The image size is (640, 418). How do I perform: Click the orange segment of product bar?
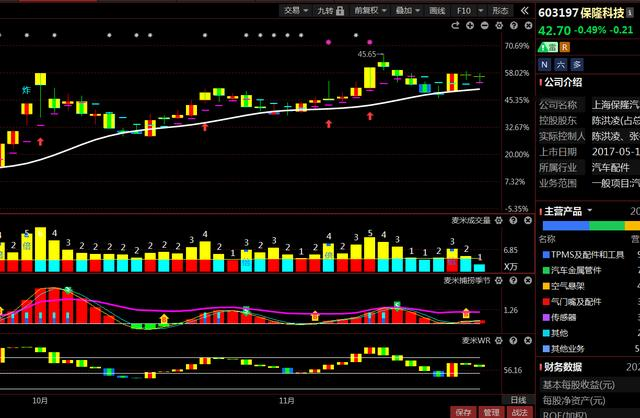click(x=632, y=226)
